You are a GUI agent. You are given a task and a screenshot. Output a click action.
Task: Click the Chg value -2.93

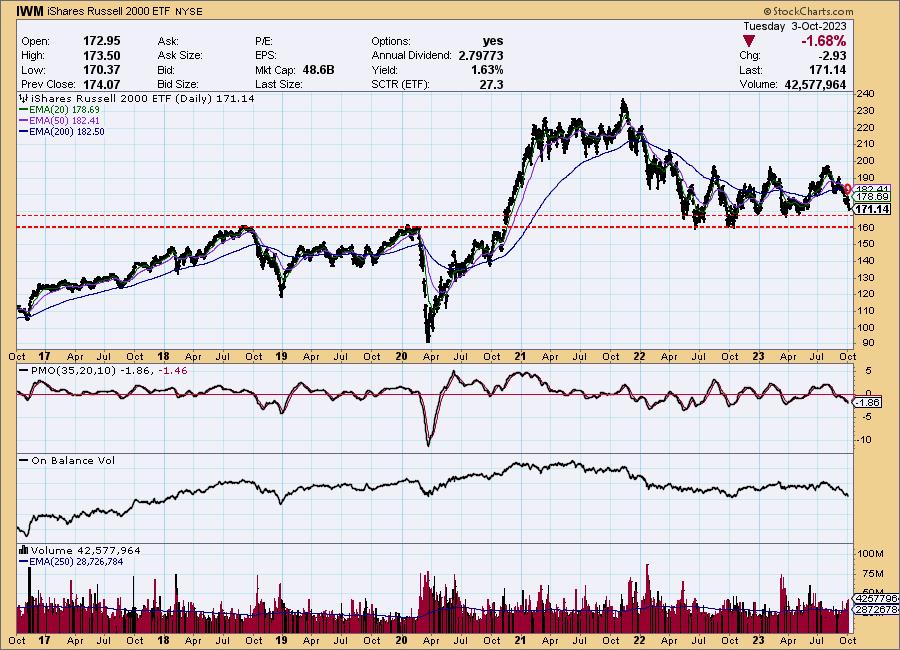(832, 56)
